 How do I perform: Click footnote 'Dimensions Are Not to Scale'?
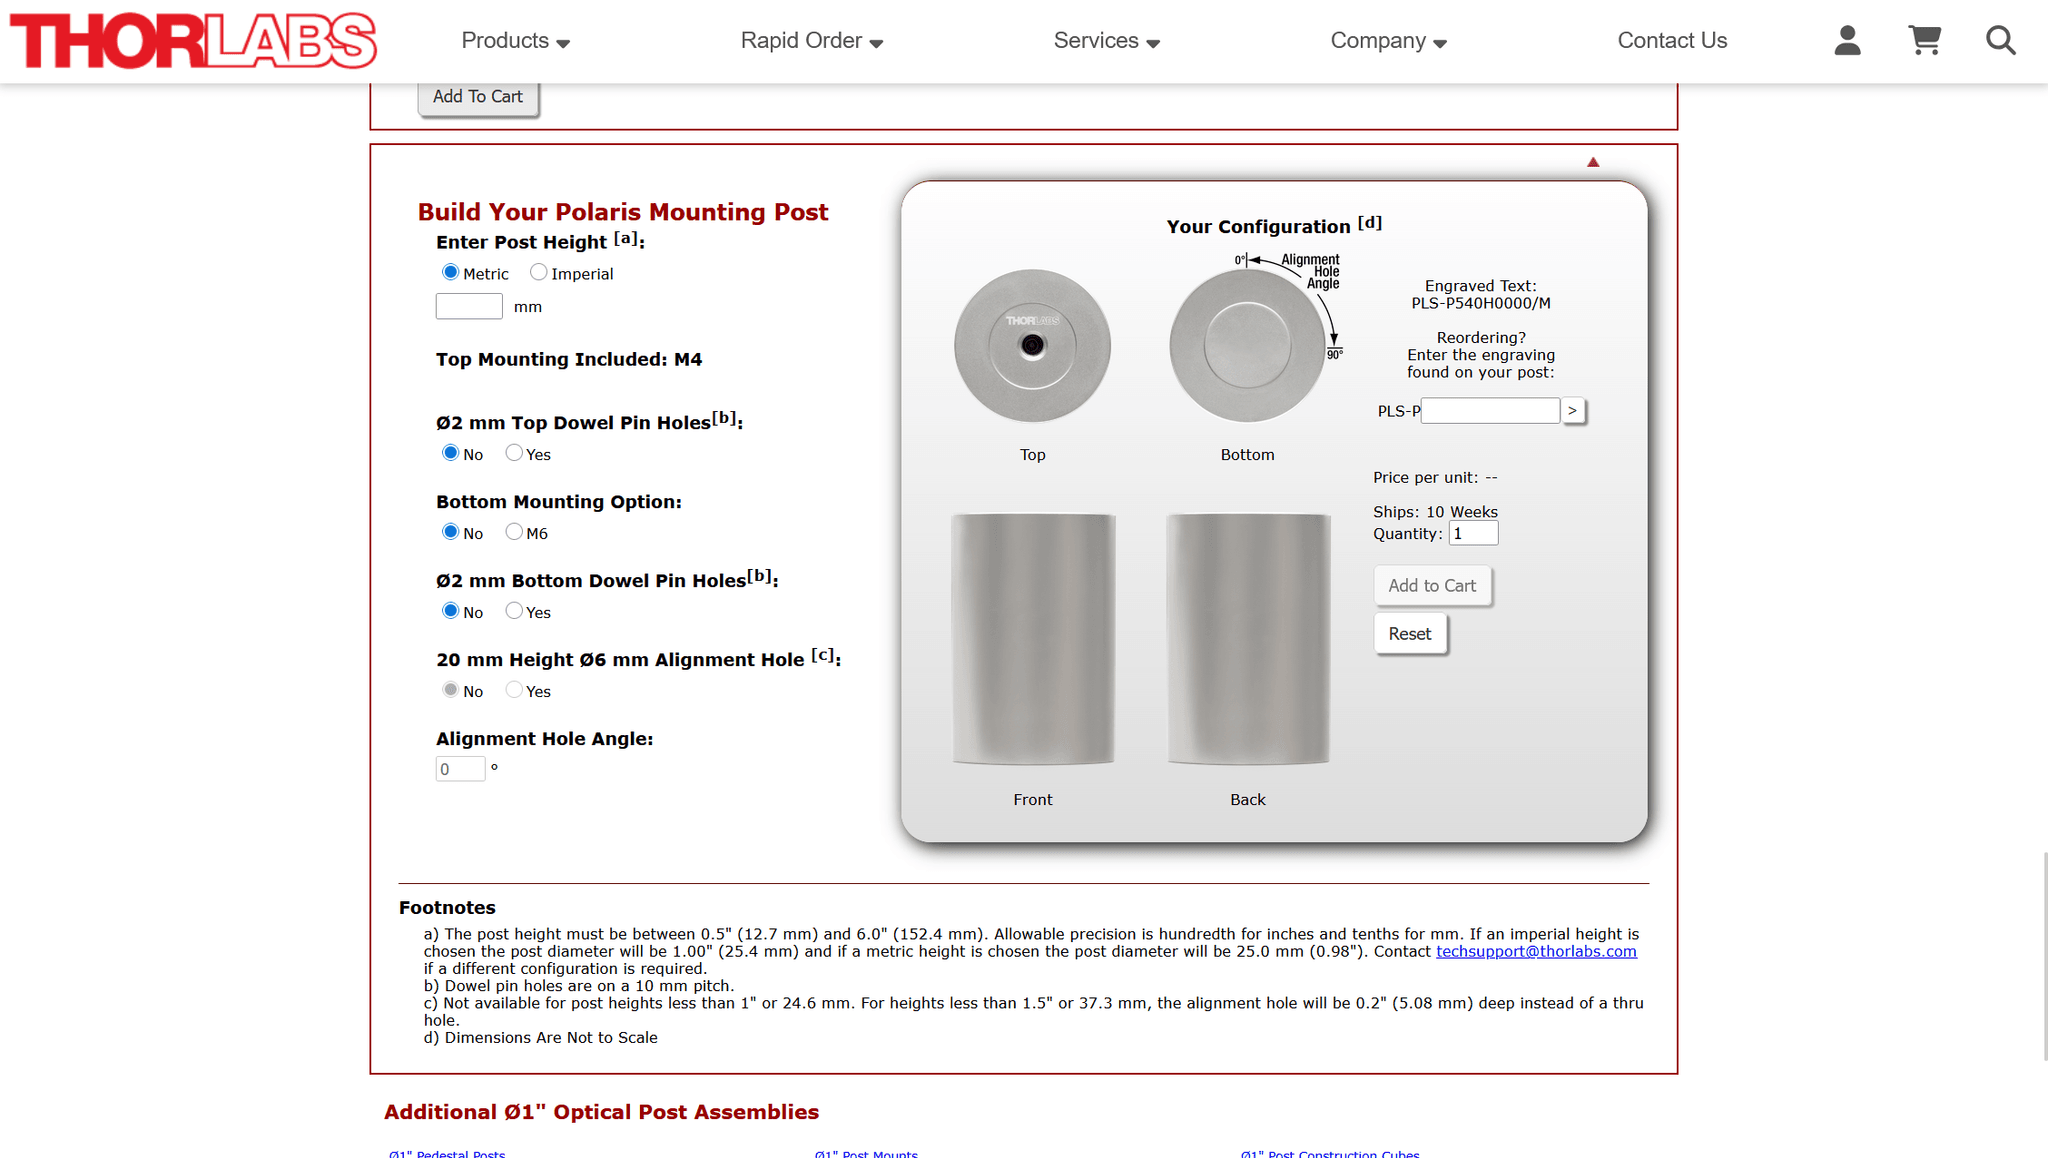(551, 1038)
